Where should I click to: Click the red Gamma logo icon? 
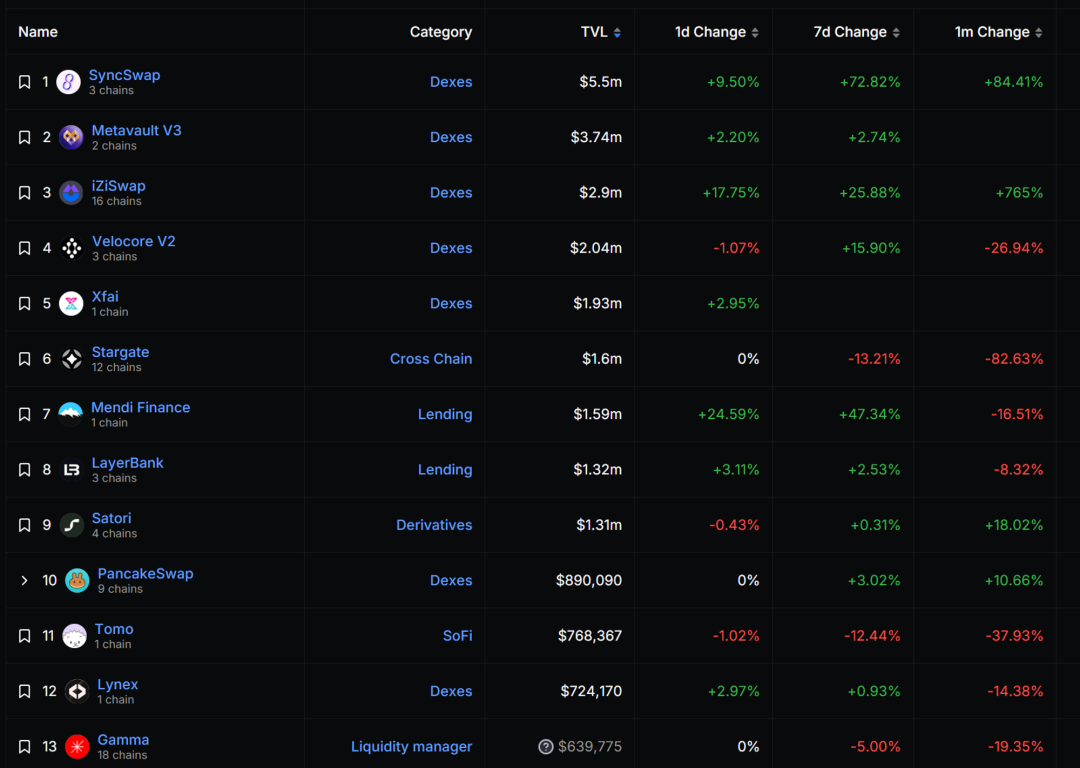77,747
